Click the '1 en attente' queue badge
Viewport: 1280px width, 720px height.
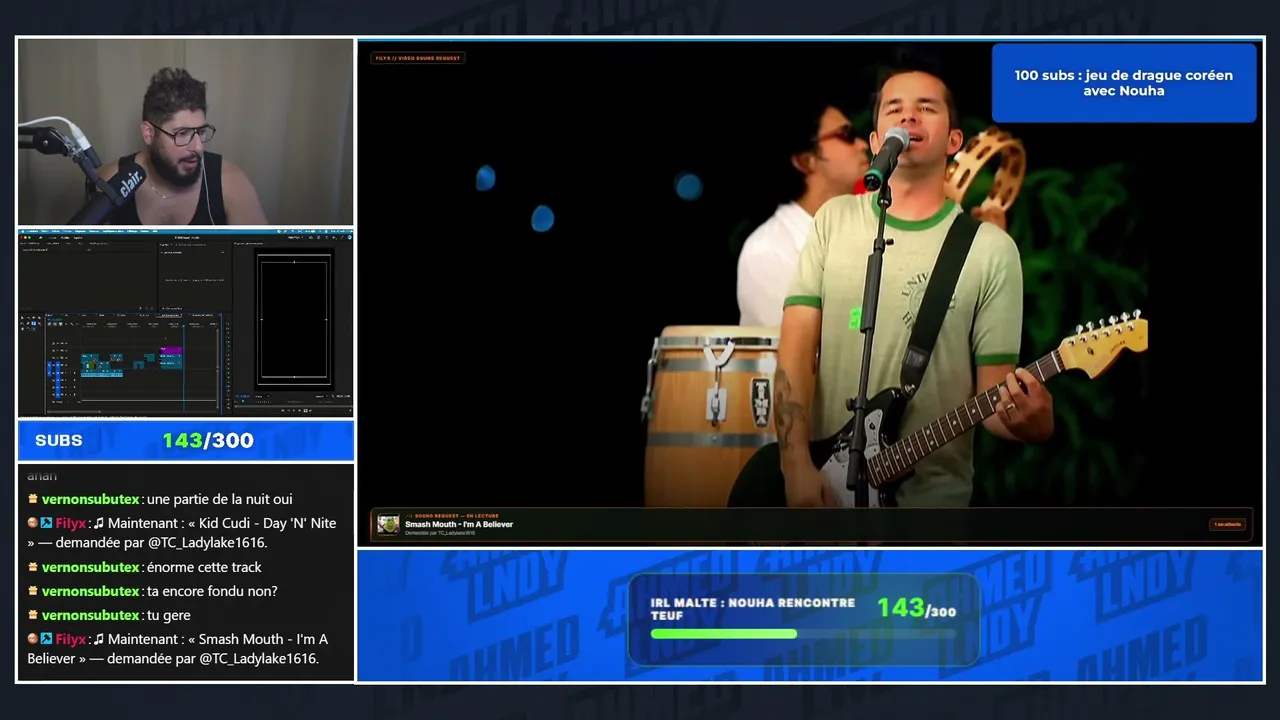[1228, 524]
